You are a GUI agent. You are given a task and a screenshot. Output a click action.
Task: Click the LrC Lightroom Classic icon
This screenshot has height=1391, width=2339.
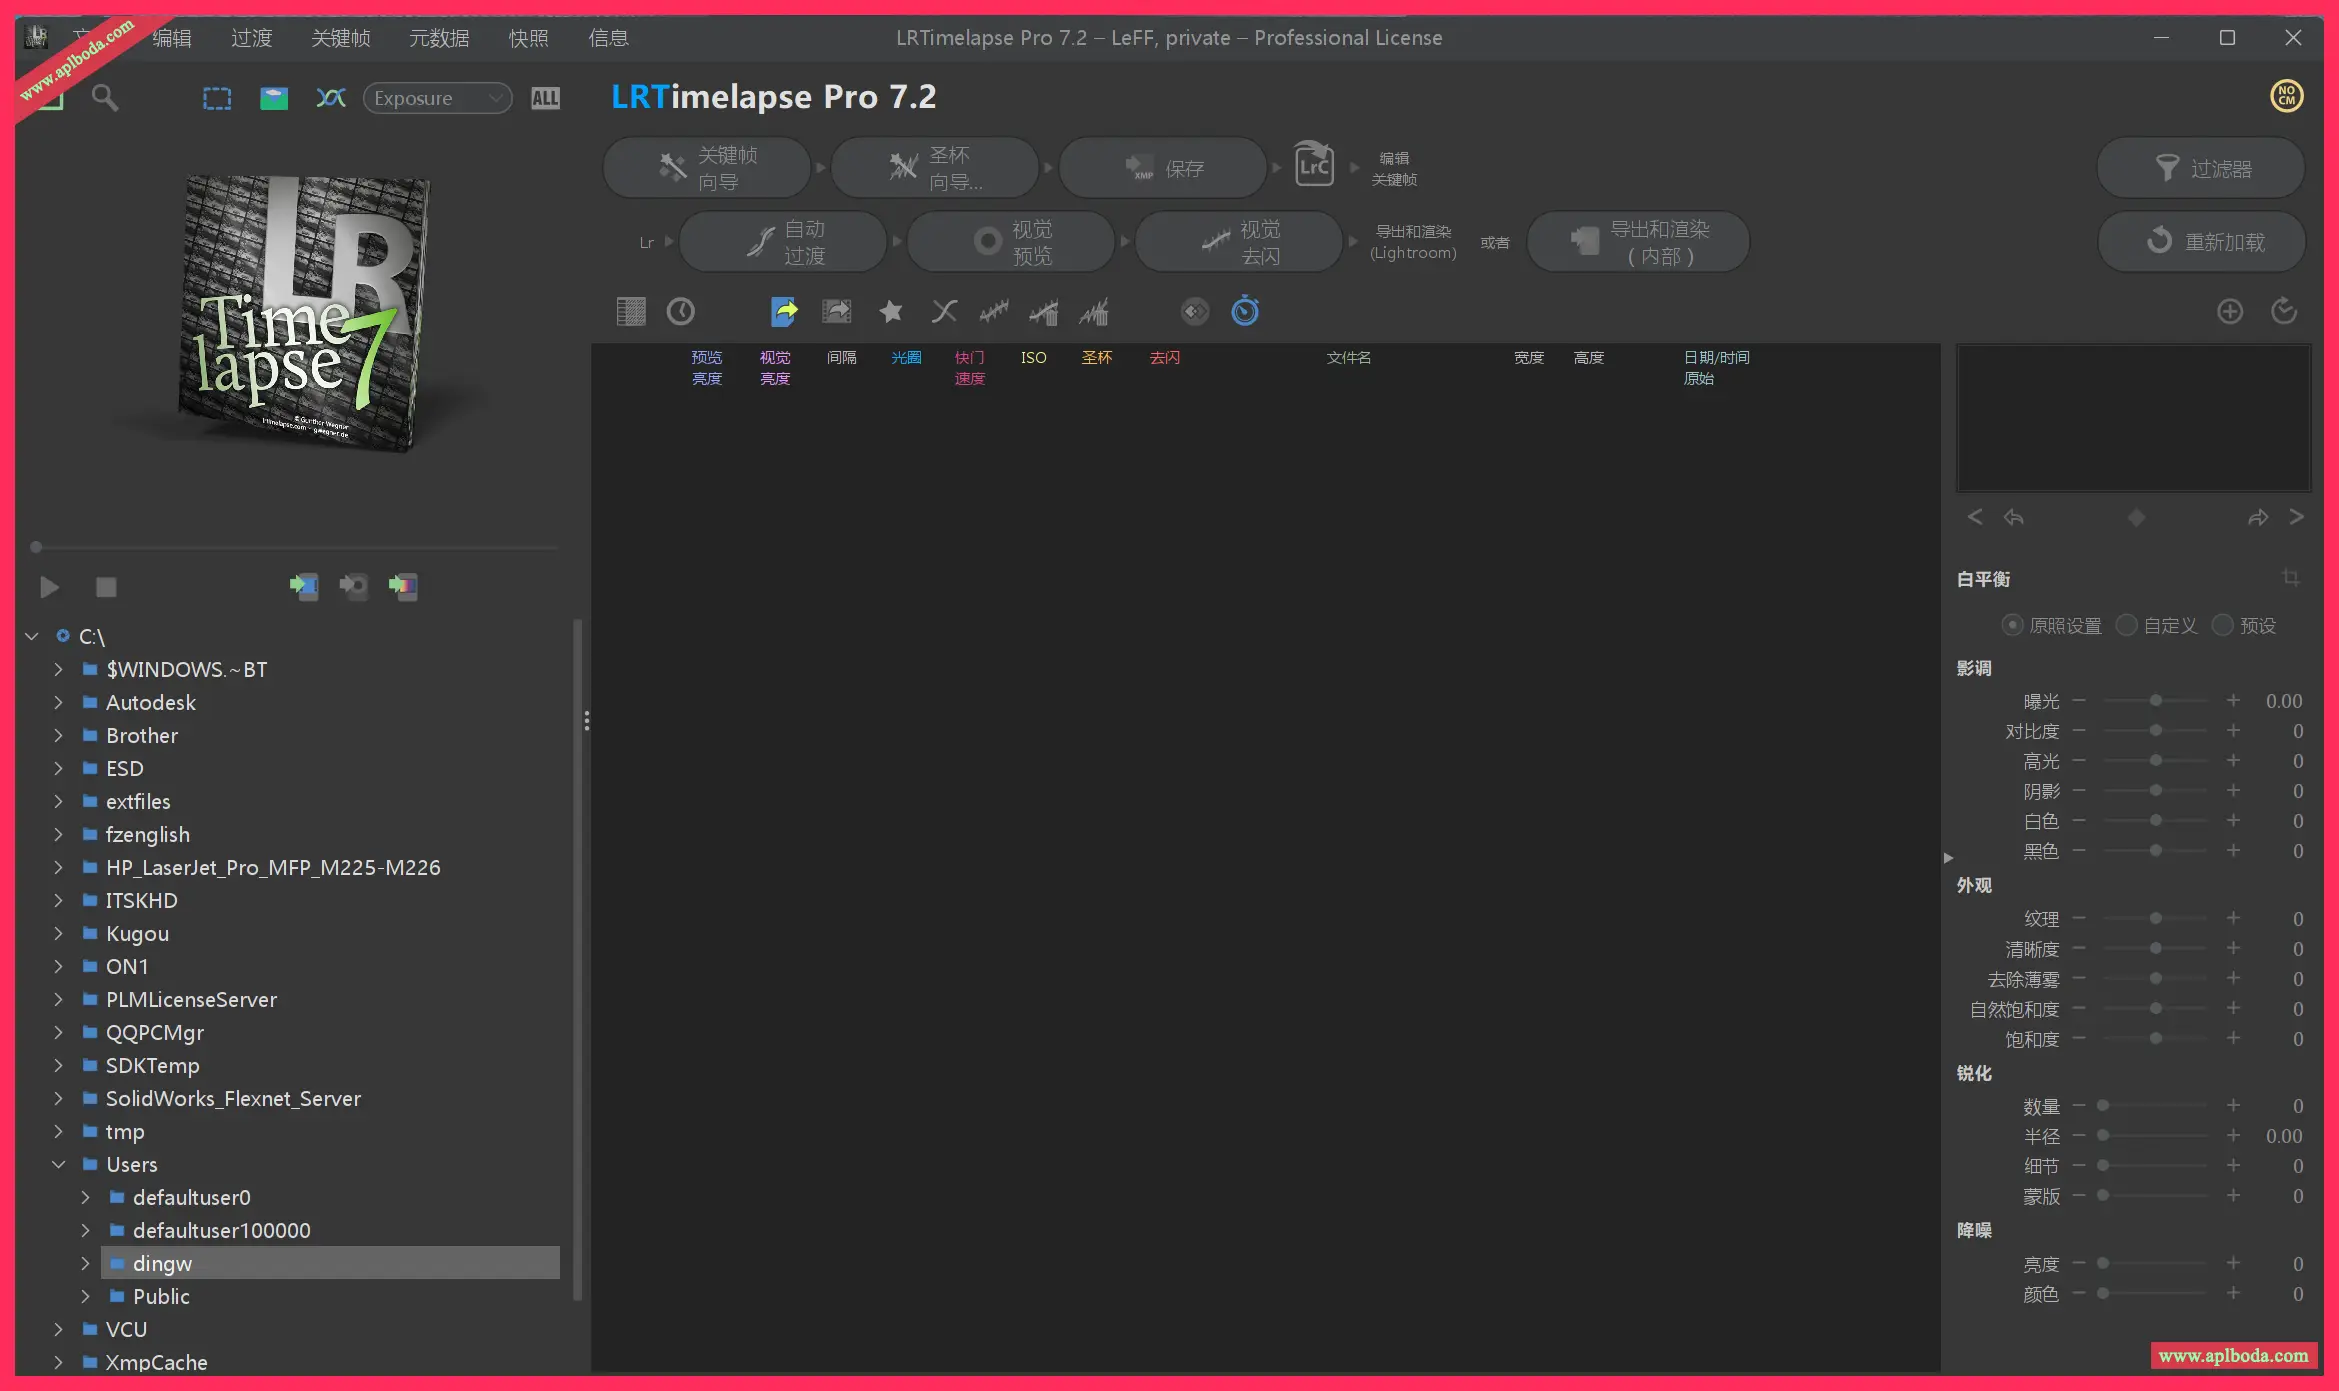pos(1314,163)
